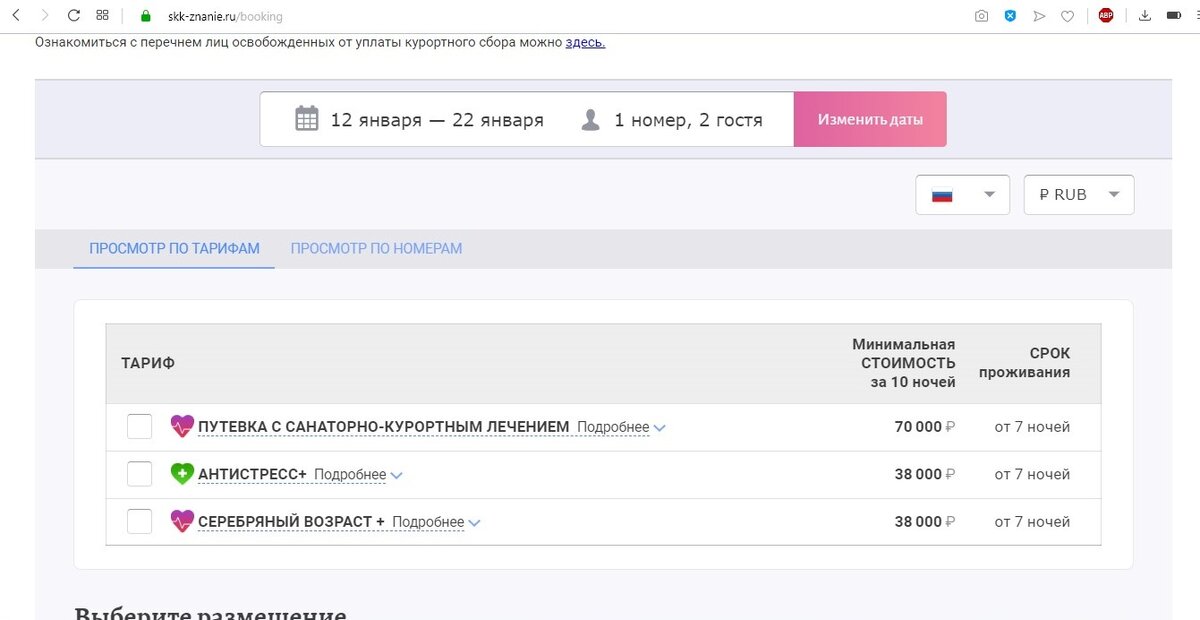Click the Adblock Plus ABP icon
Viewport: 1200px width, 620px height.
pos(1106,15)
